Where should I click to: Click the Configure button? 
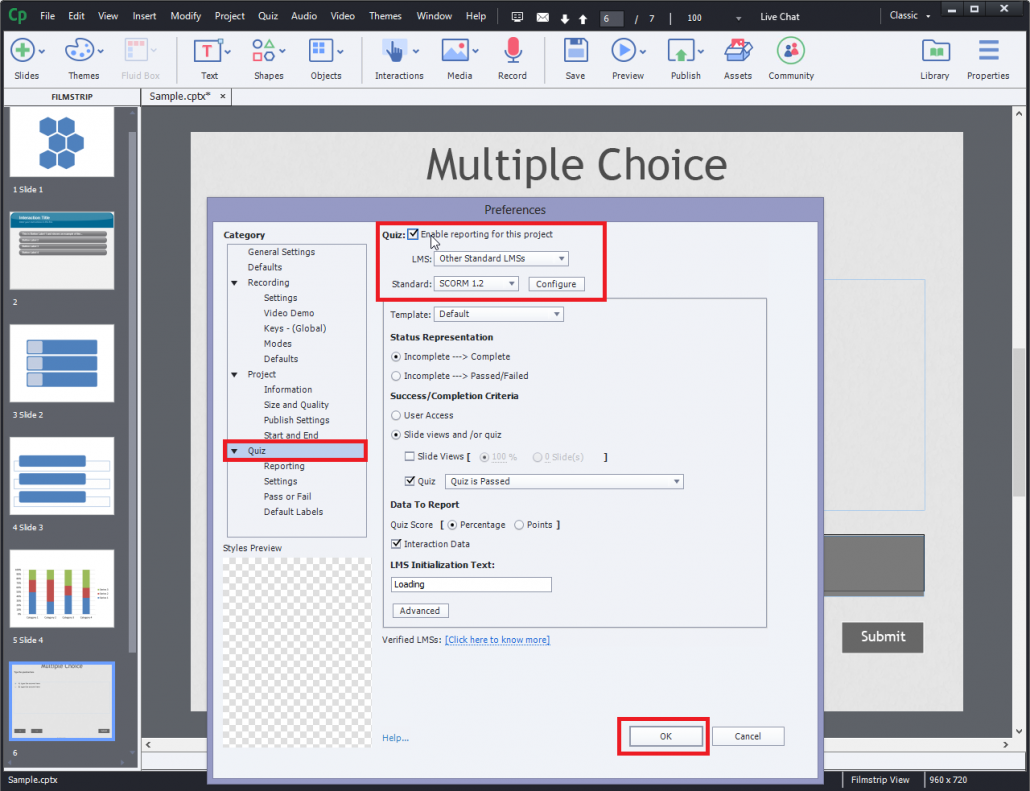(556, 283)
